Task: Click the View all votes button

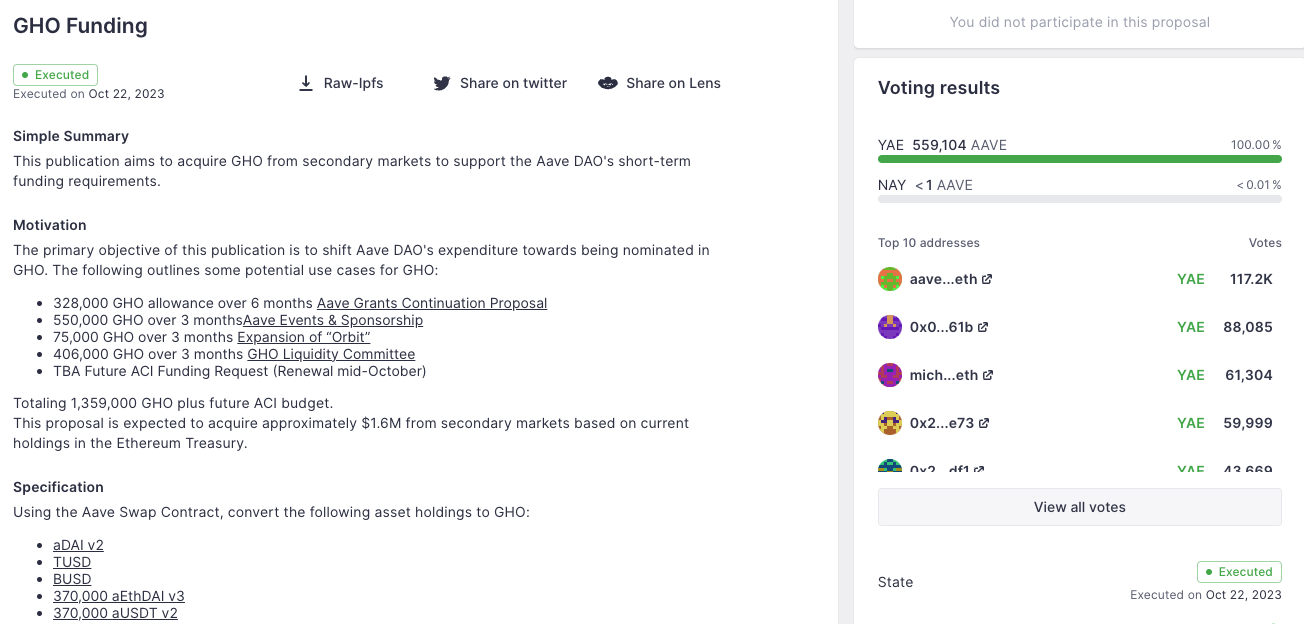Action: coord(1079,507)
